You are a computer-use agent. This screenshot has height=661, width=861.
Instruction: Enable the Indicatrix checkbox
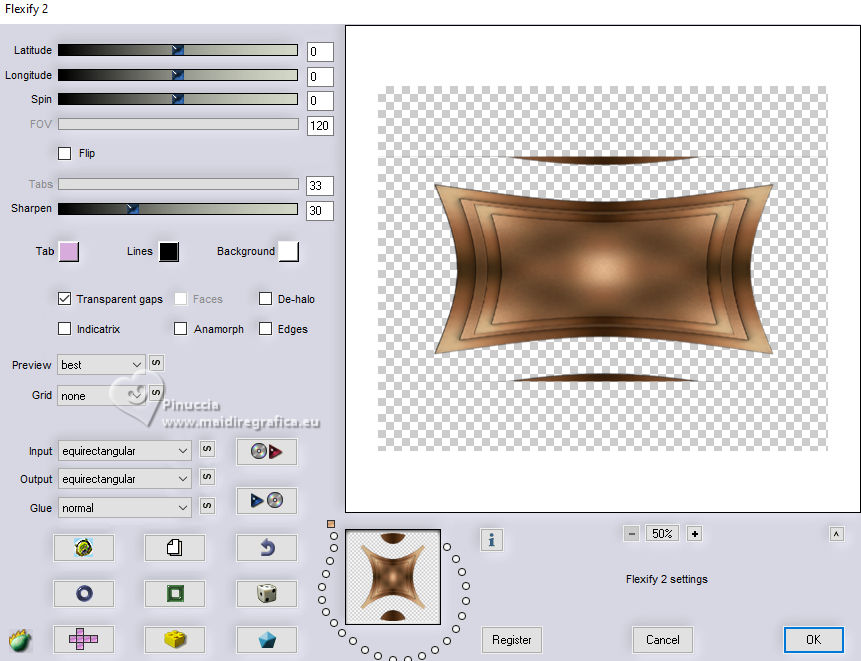point(64,328)
